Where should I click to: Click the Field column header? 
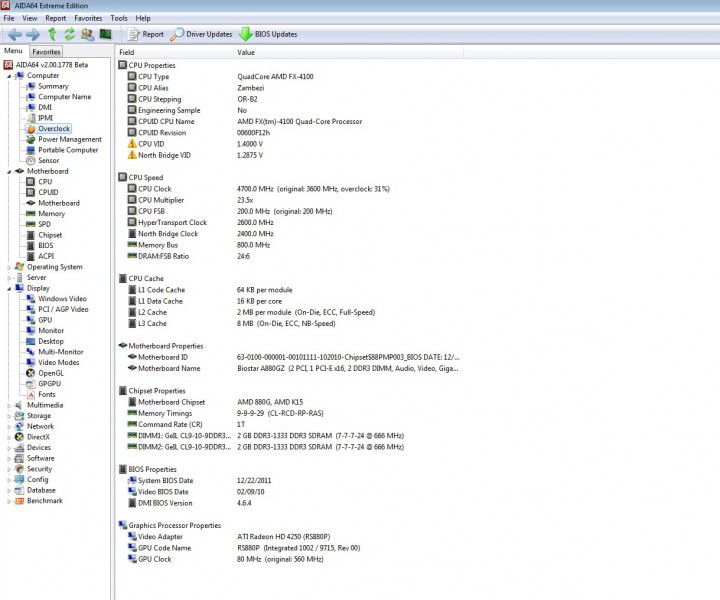point(174,52)
